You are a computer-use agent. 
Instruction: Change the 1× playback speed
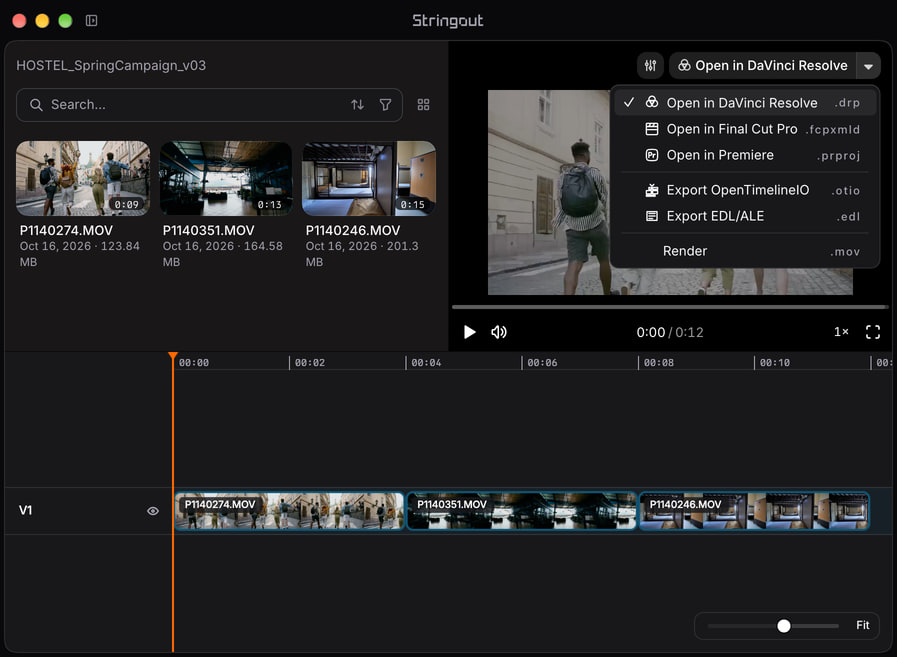point(841,332)
